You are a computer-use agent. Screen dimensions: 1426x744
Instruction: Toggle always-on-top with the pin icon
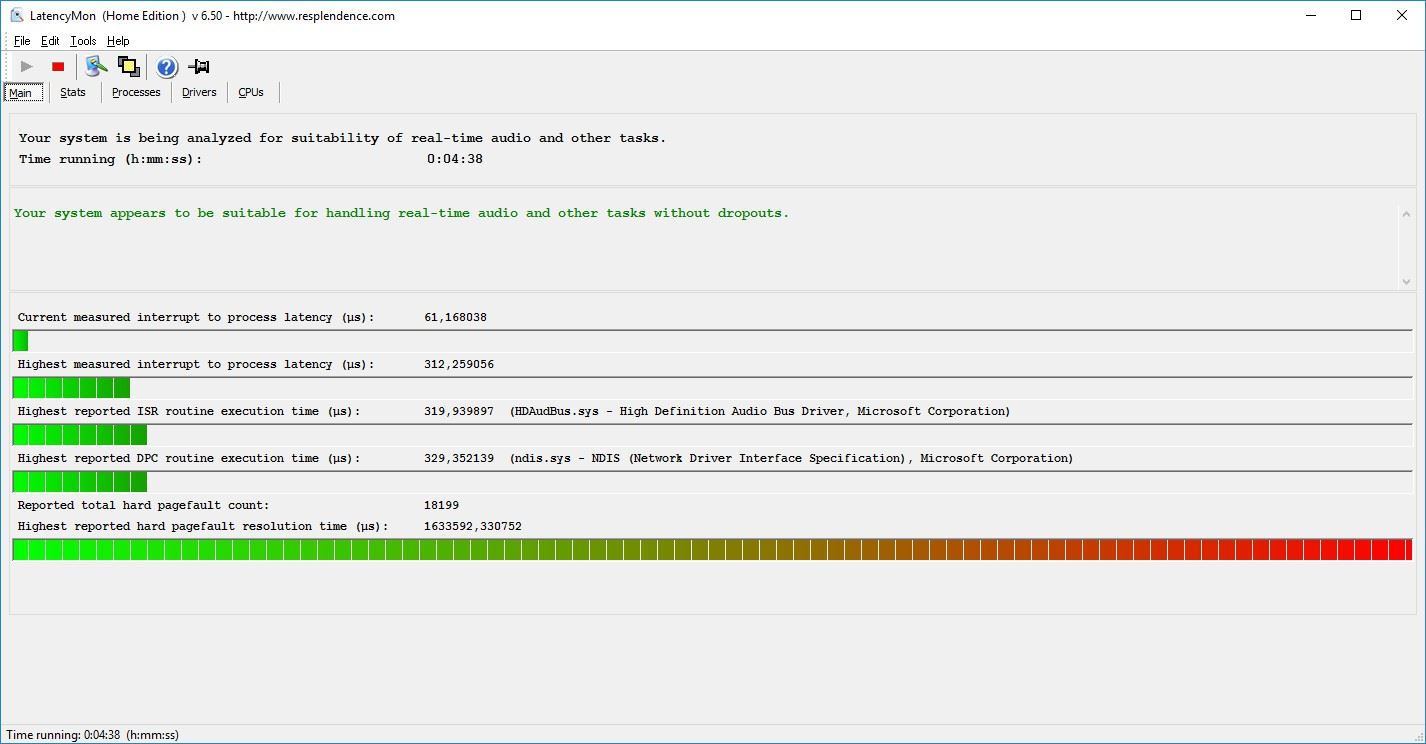199,67
